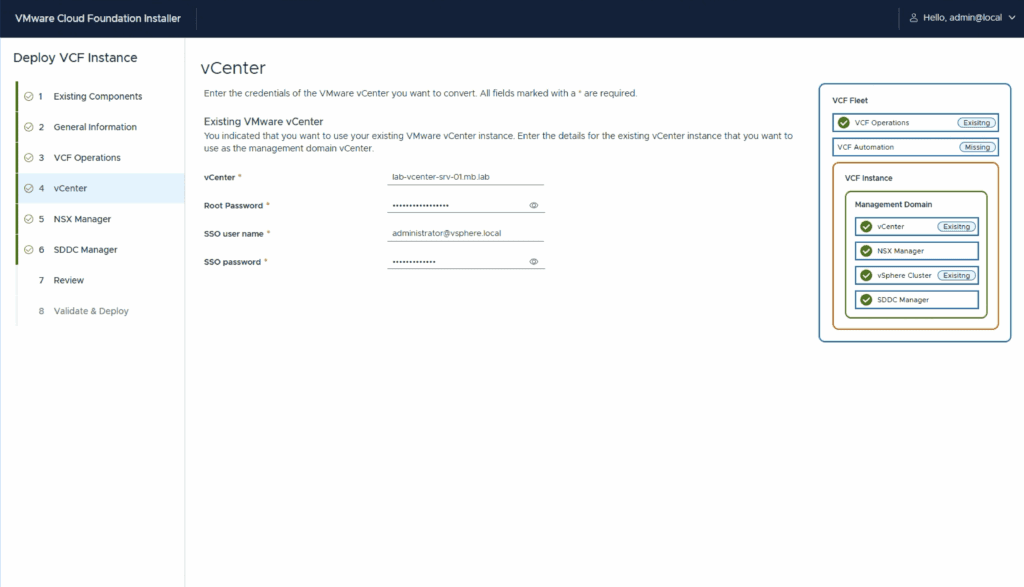
Task: Click completed check icon for General Information step
Action: [28, 127]
